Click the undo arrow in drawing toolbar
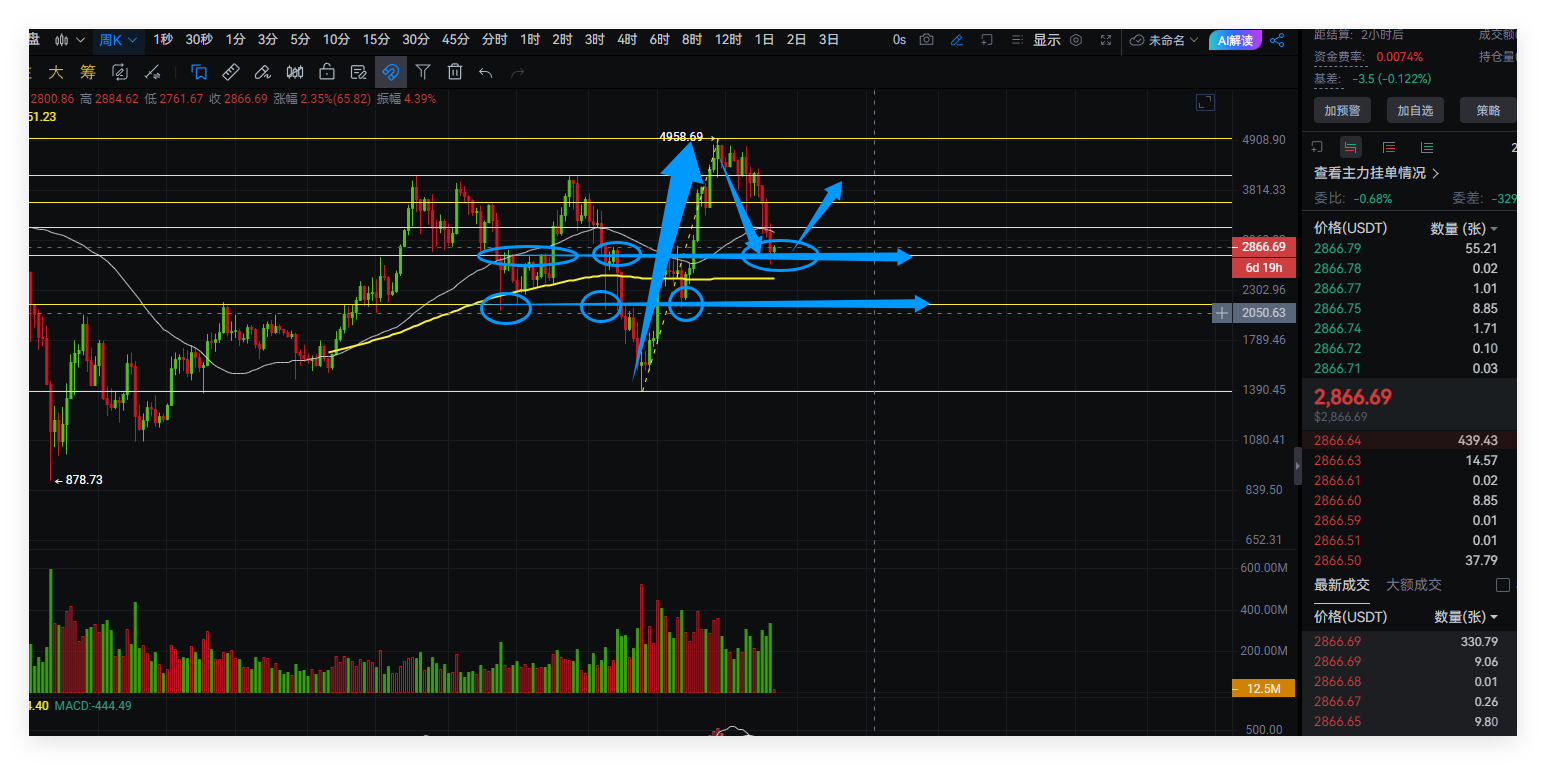This screenshot has width=1546, height=765. coord(486,72)
